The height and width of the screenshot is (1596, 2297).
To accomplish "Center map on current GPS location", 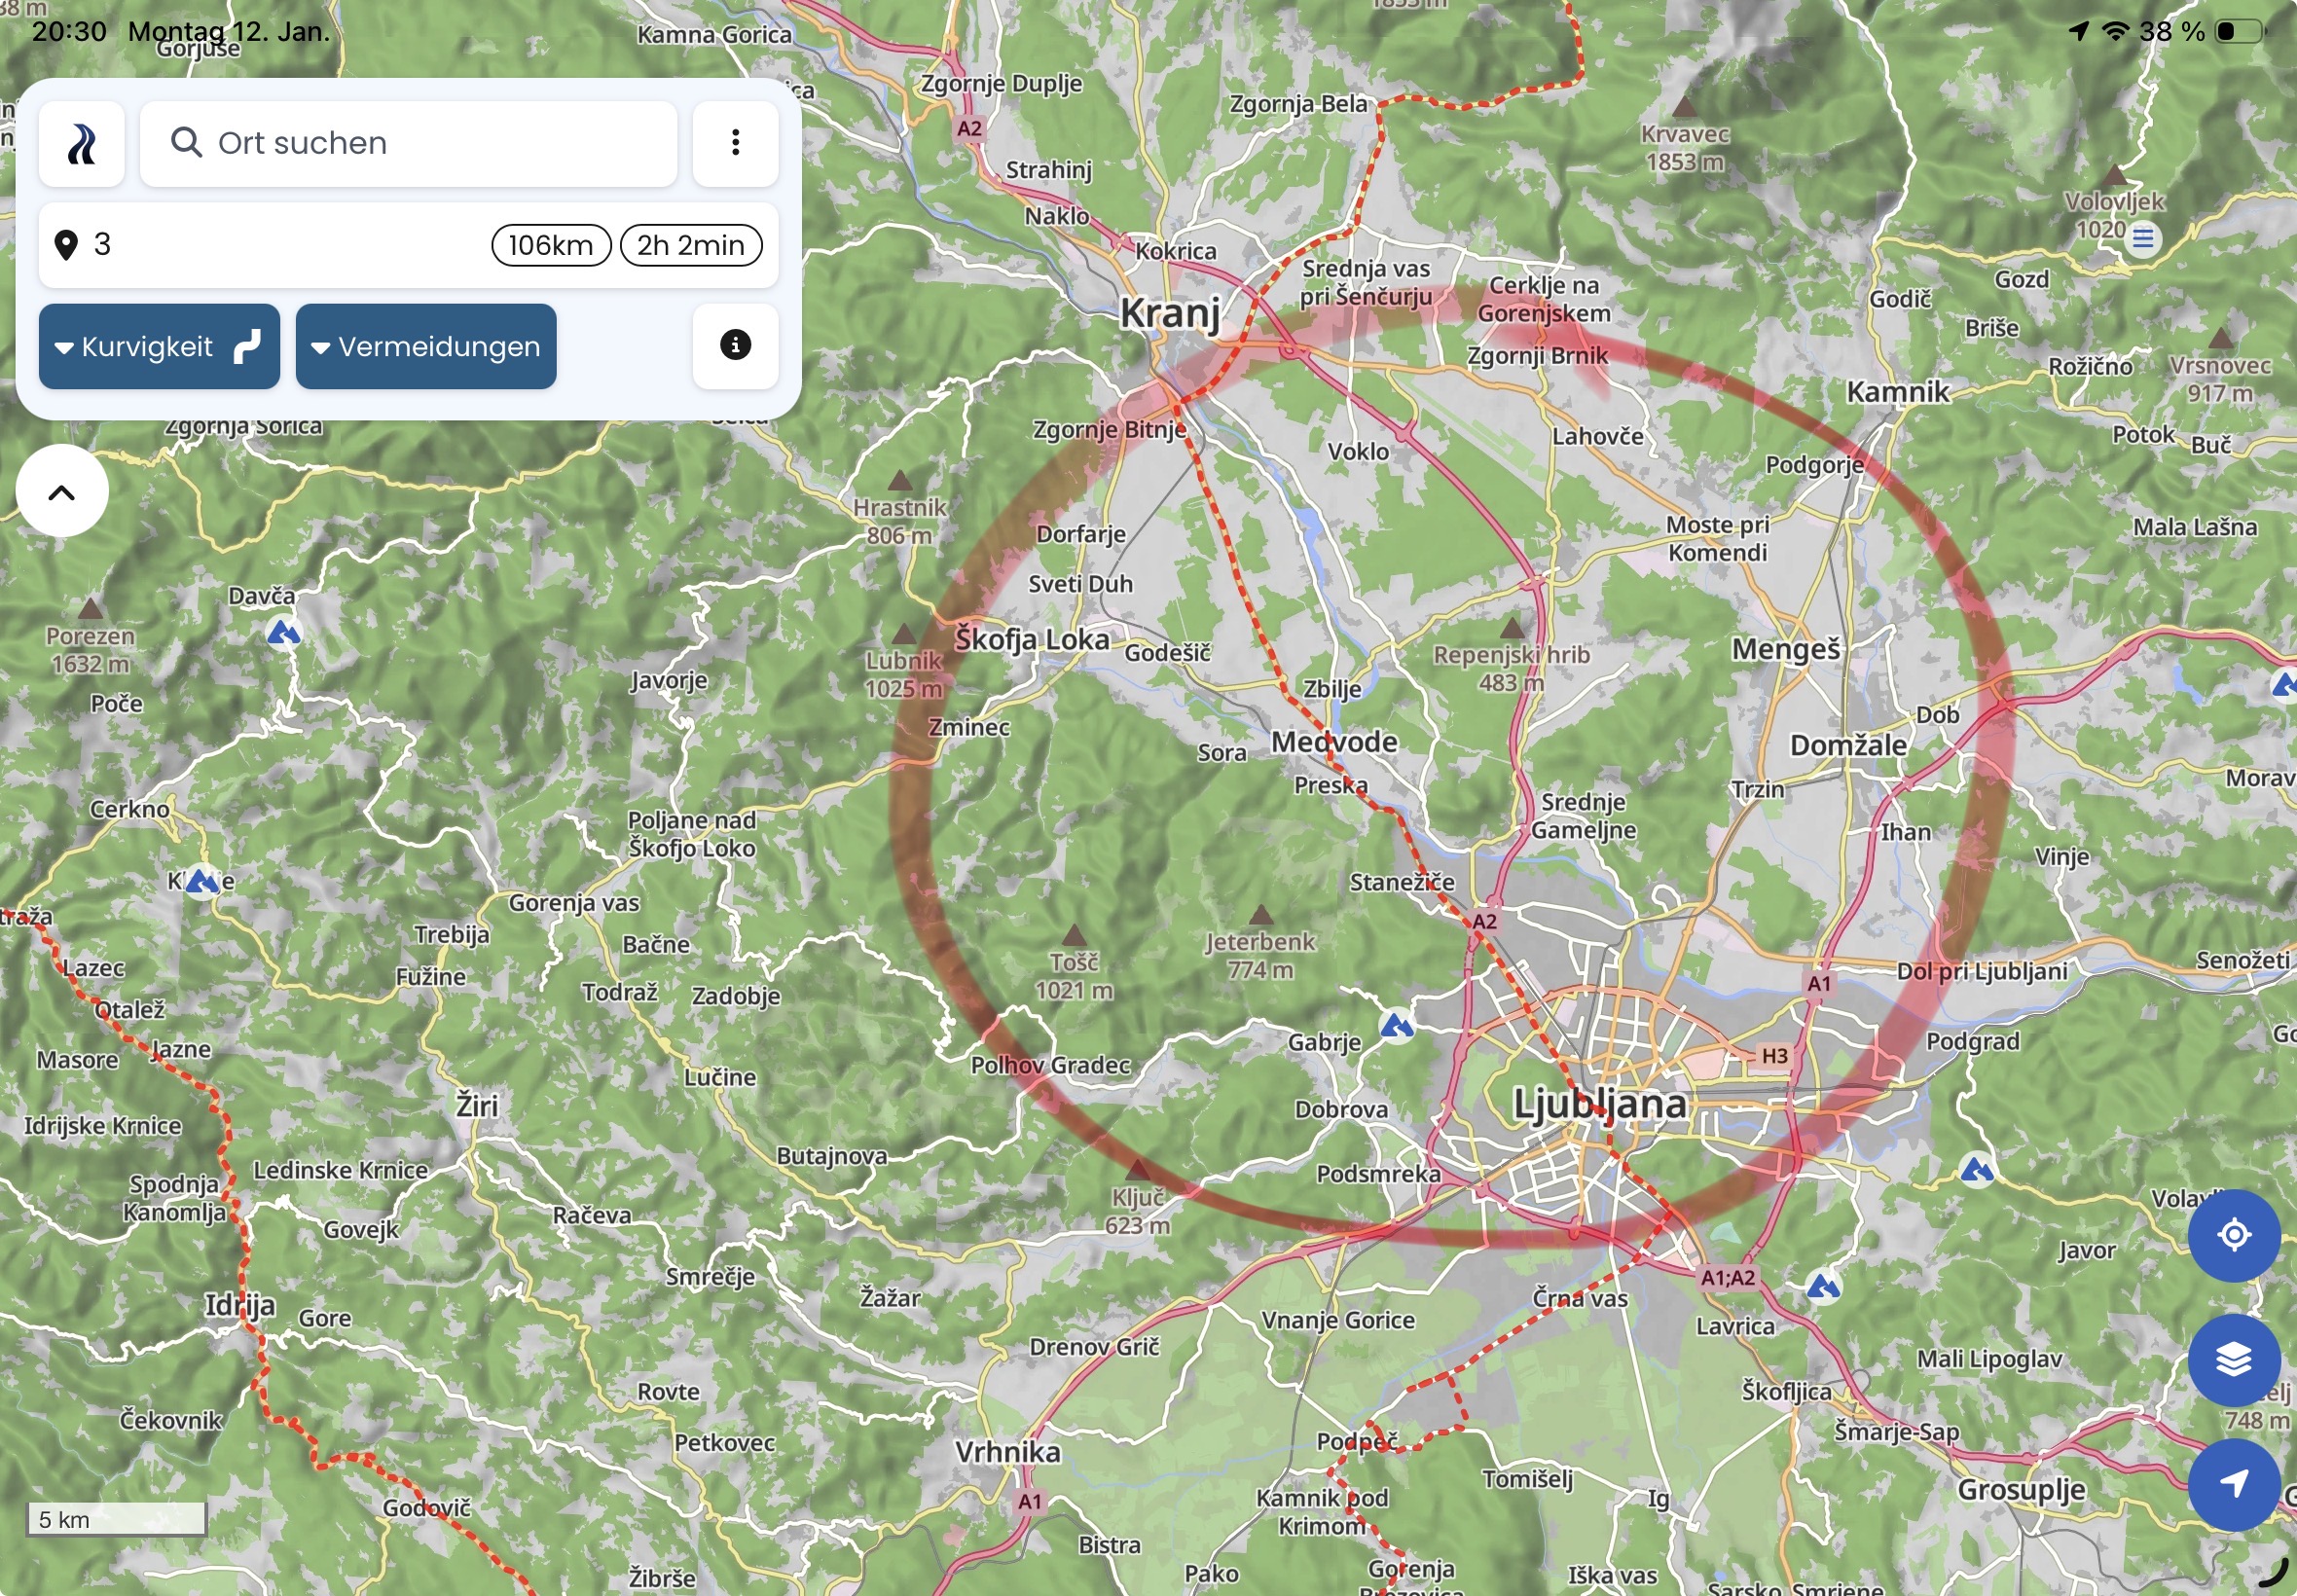I will (2233, 1236).
